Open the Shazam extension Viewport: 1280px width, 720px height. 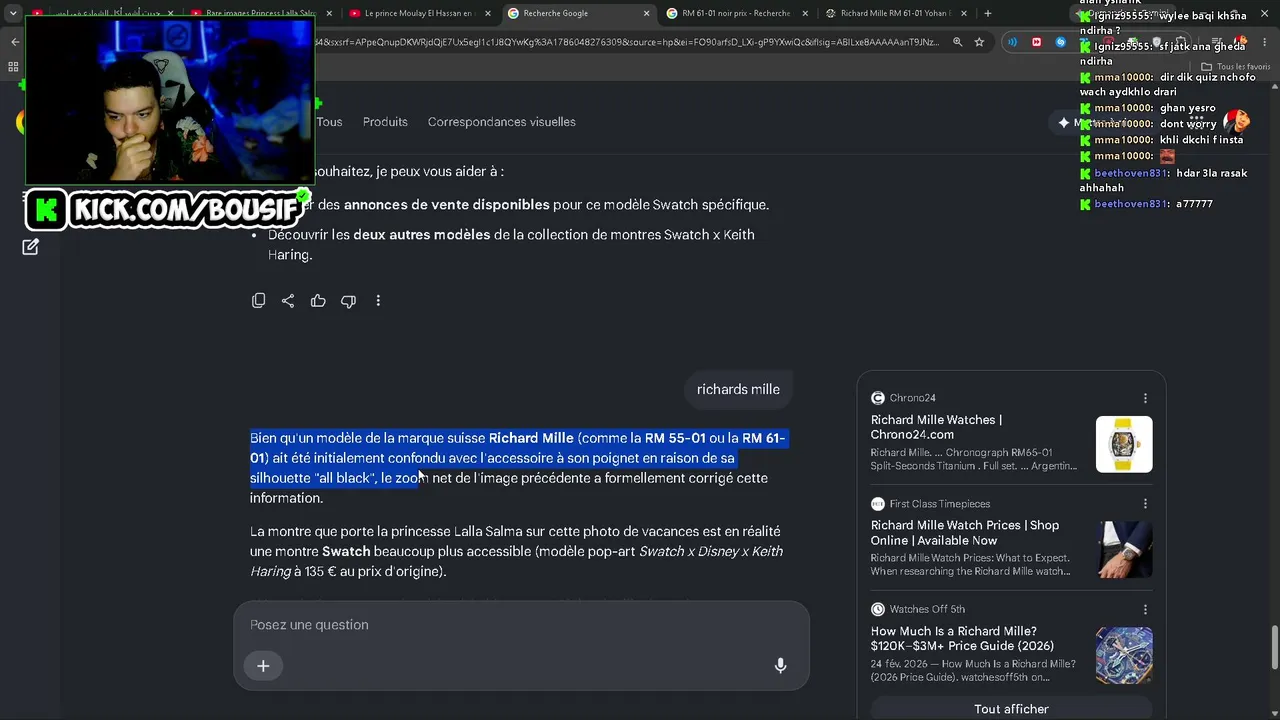click(x=1061, y=42)
